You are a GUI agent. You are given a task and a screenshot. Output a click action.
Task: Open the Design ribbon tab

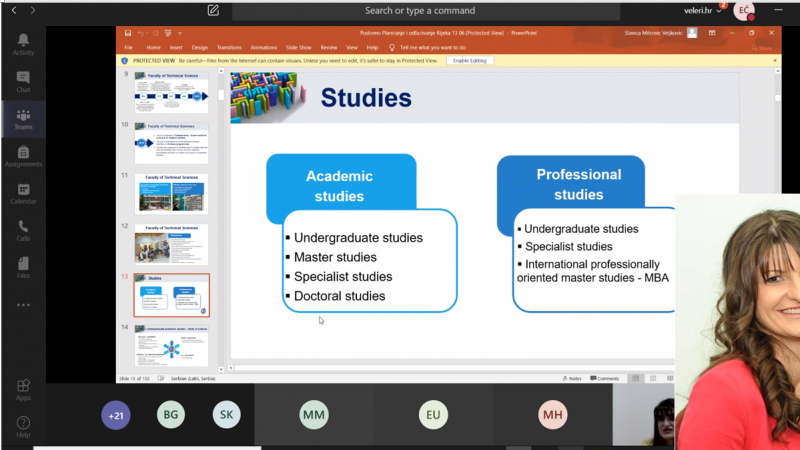click(200, 47)
